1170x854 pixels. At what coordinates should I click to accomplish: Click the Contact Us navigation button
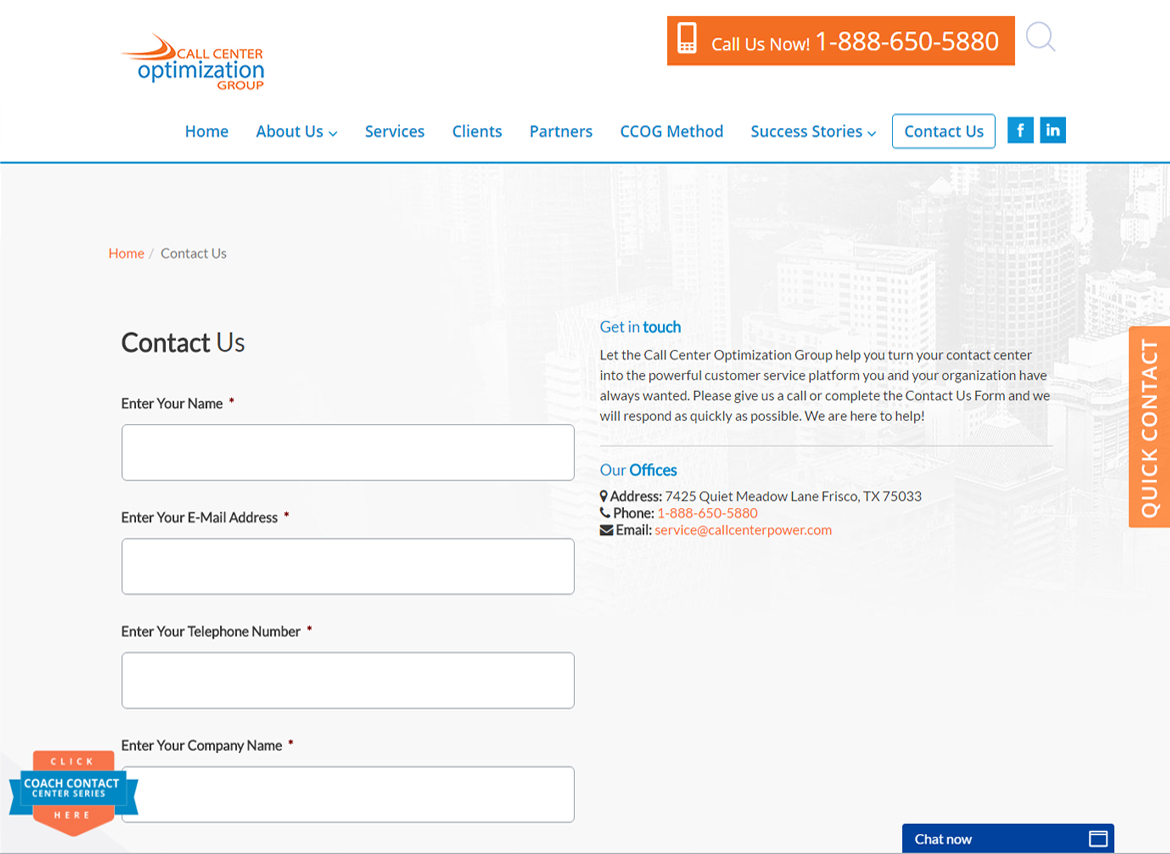click(943, 131)
